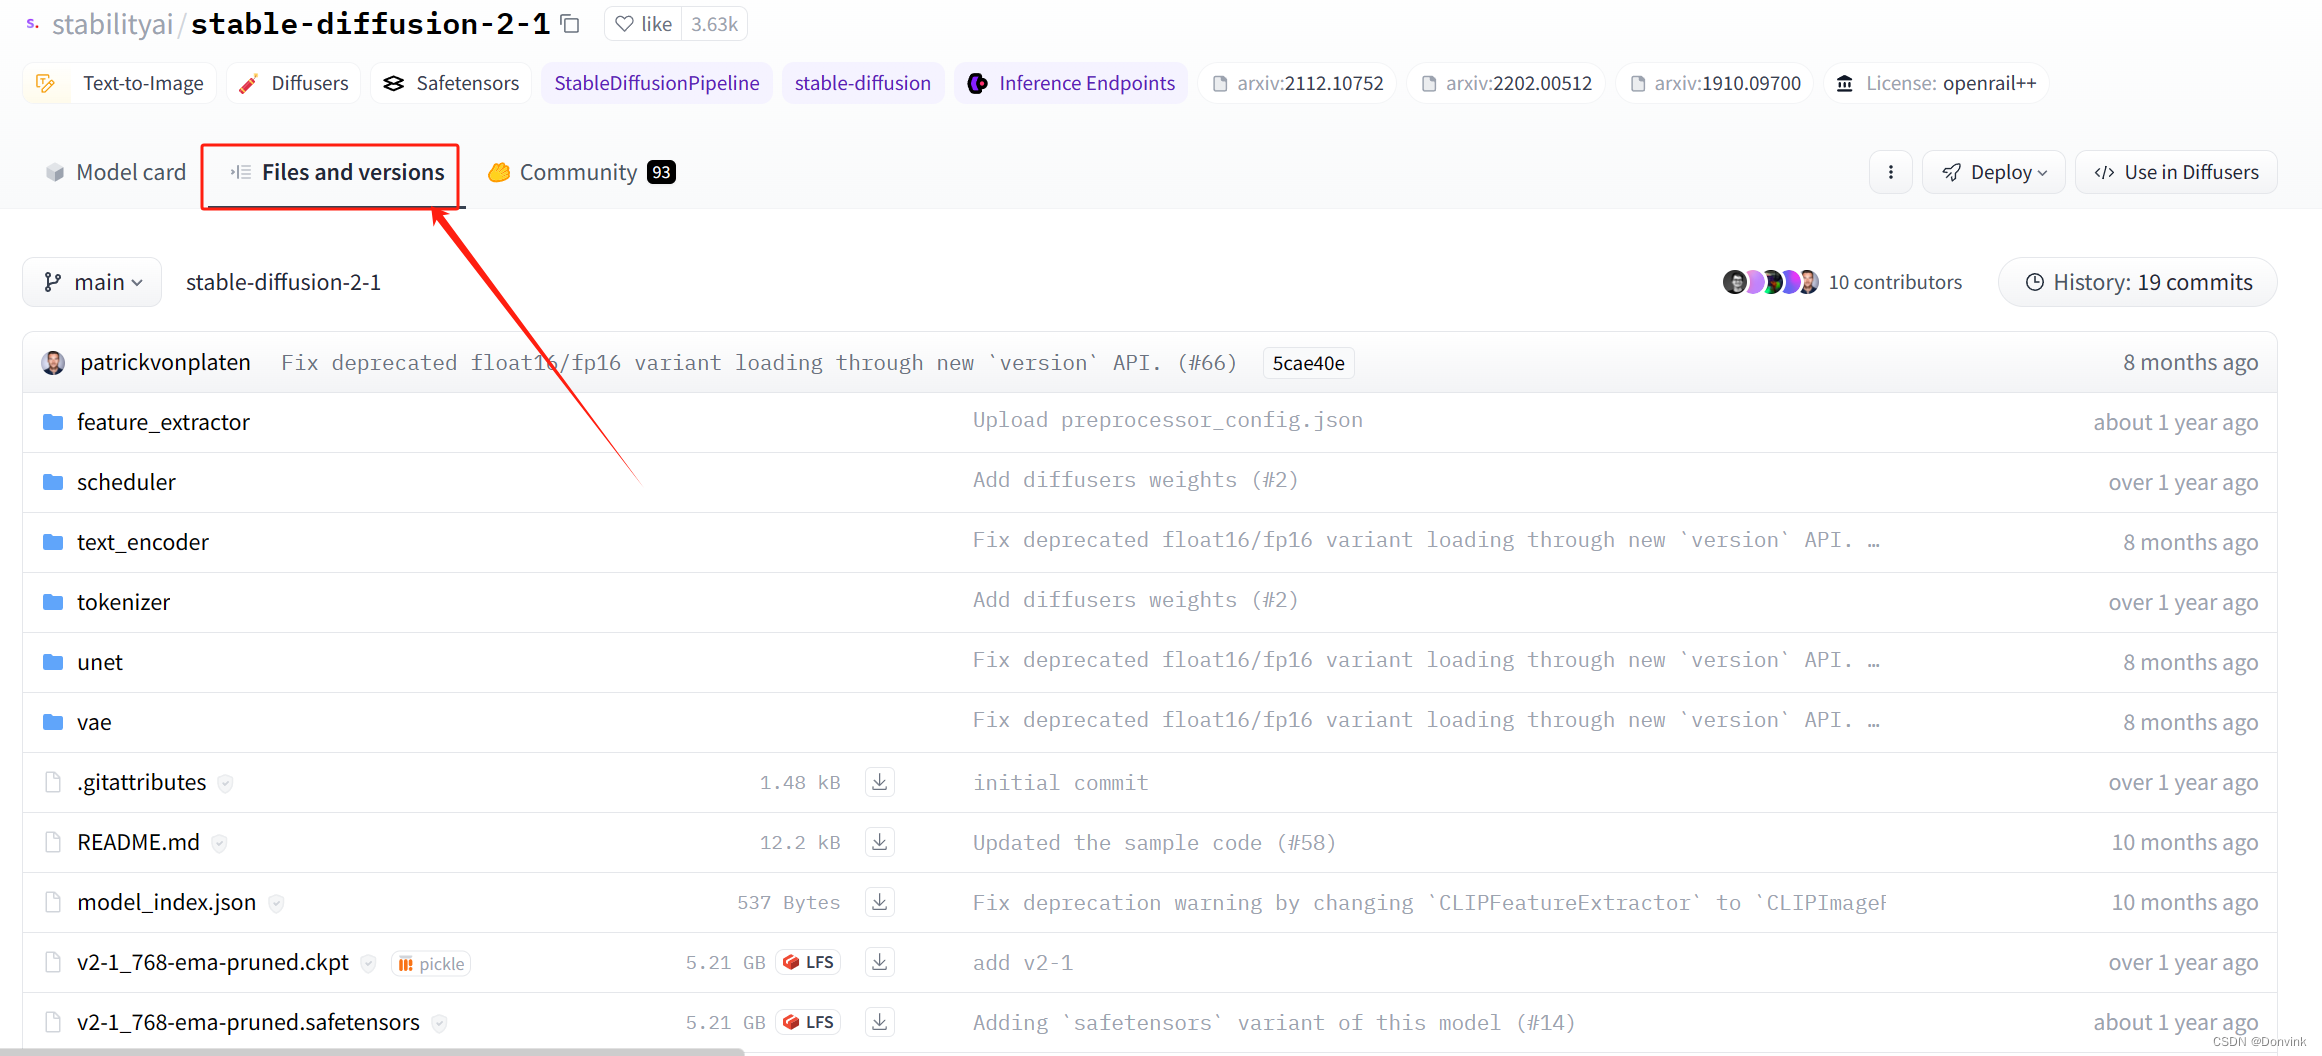Image resolution: width=2322 pixels, height=1056 pixels.
Task: Switch to the Community tab
Action: pos(581,172)
